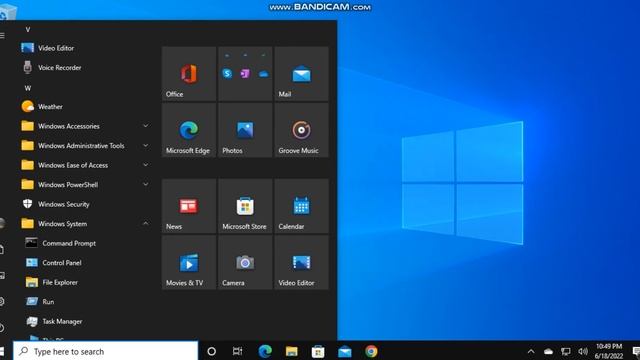
Task: Collapse the Windows System folder
Action: [86, 224]
